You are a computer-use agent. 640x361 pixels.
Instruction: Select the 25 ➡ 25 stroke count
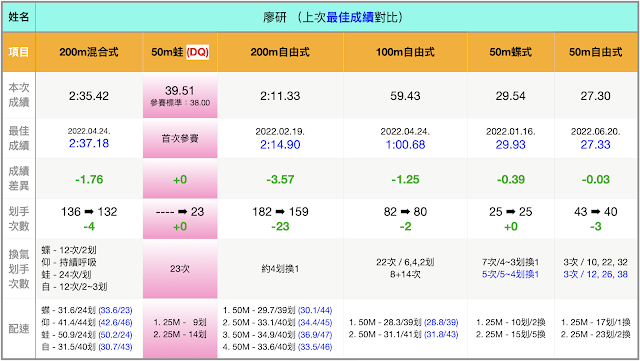point(511,212)
